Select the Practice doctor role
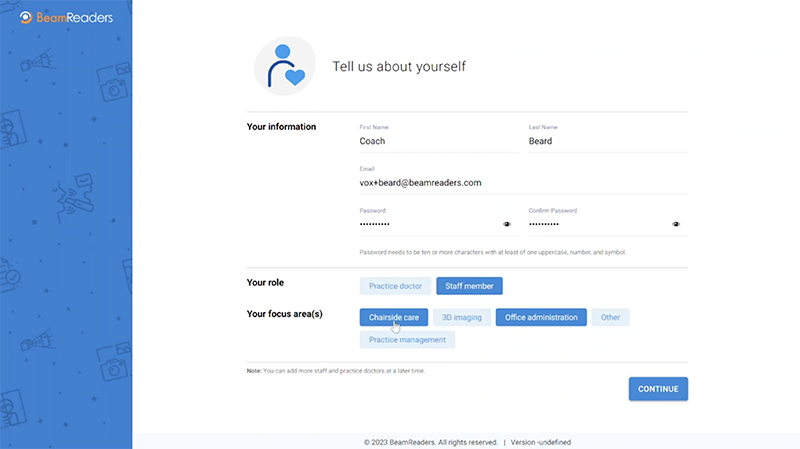The height and width of the screenshot is (449, 800). [395, 286]
